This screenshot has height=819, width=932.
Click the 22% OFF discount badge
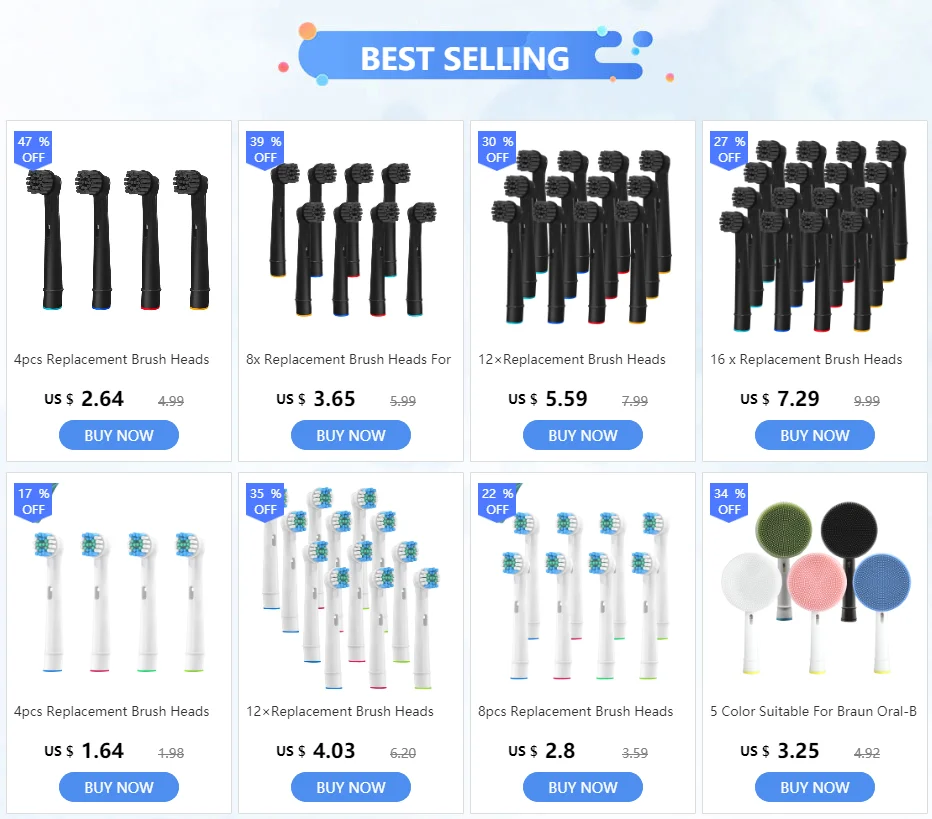(497, 502)
